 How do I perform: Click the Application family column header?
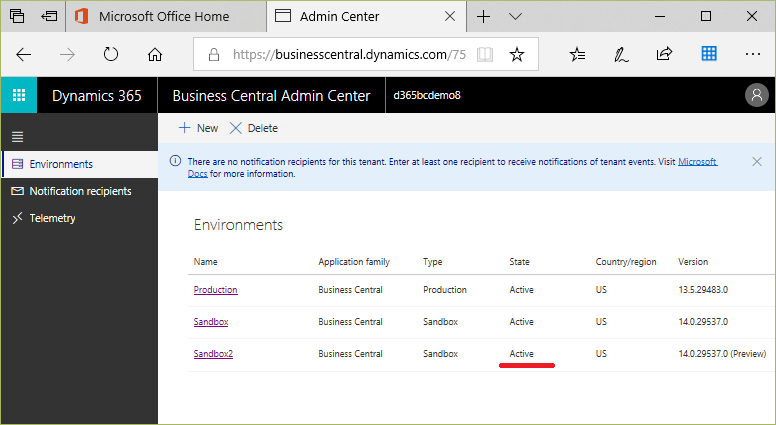pos(354,262)
